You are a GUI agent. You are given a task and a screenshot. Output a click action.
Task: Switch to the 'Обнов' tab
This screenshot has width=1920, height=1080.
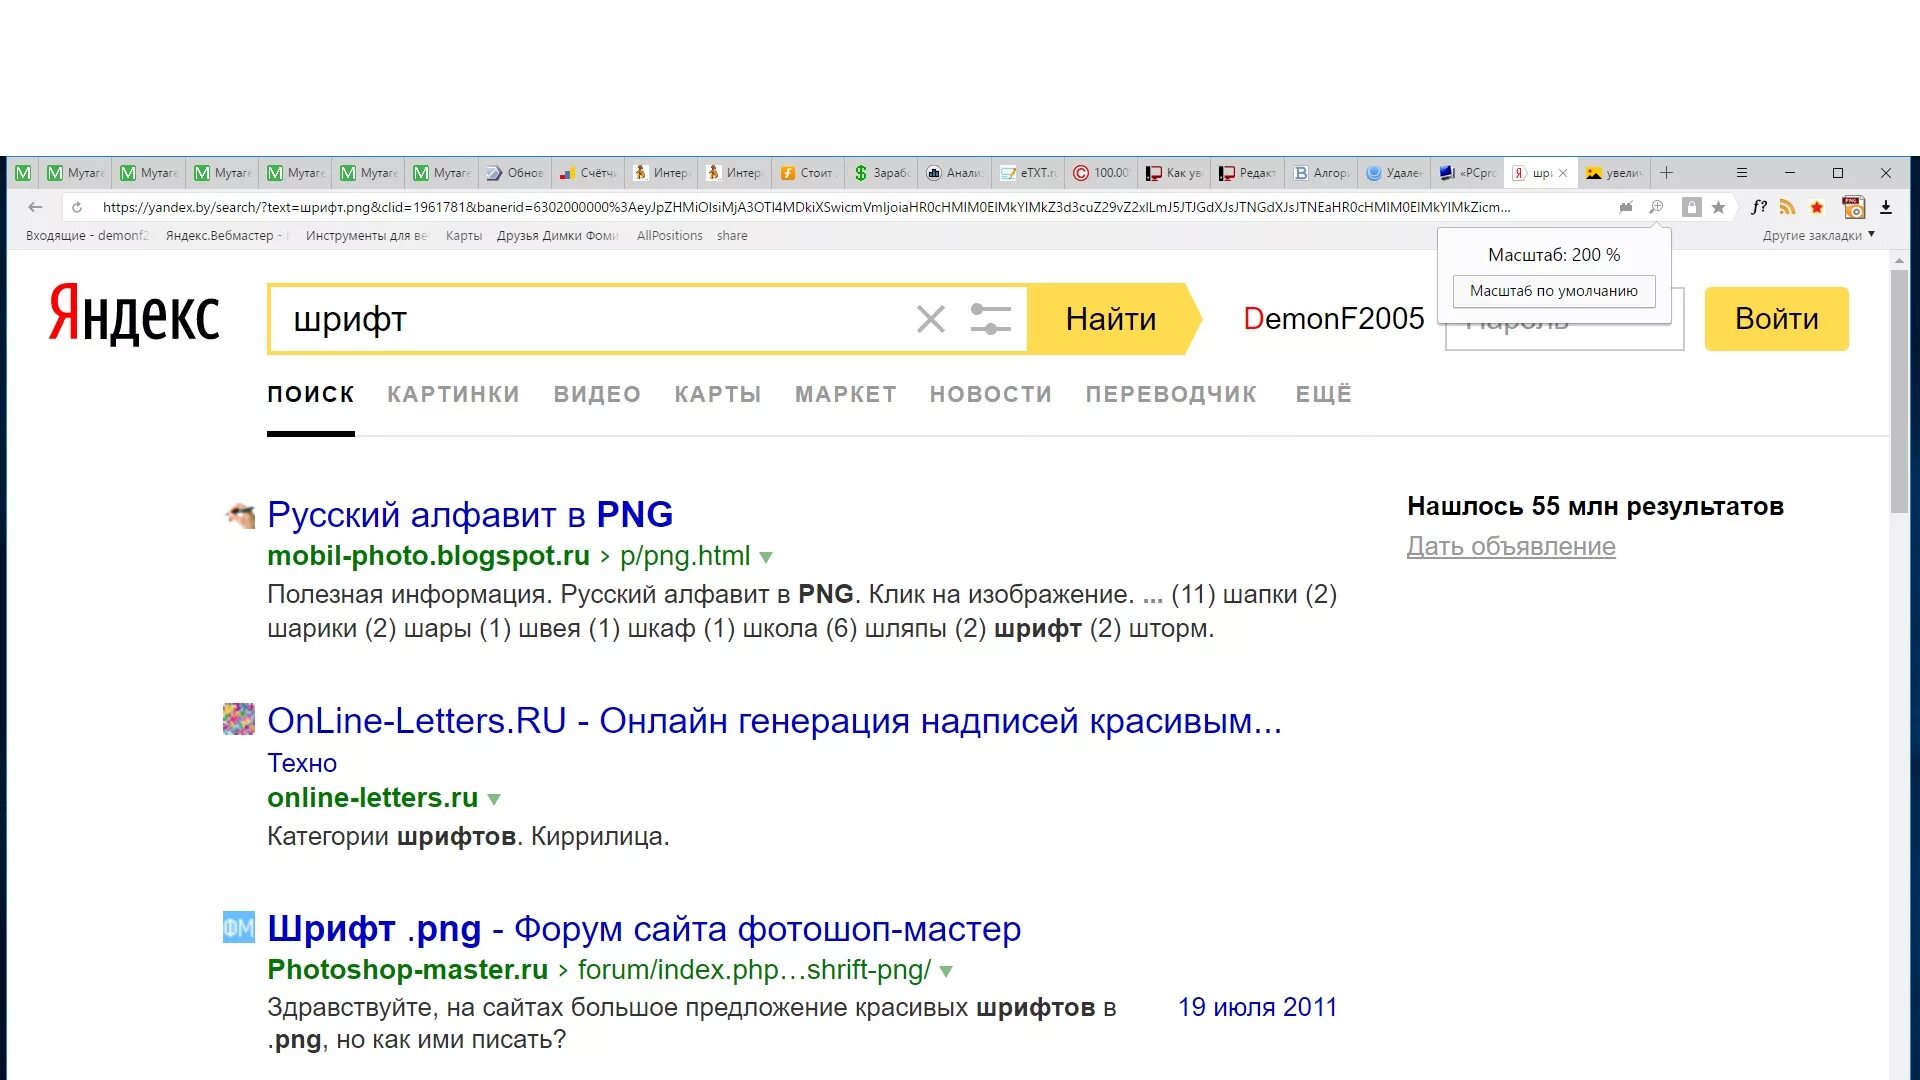tap(514, 173)
